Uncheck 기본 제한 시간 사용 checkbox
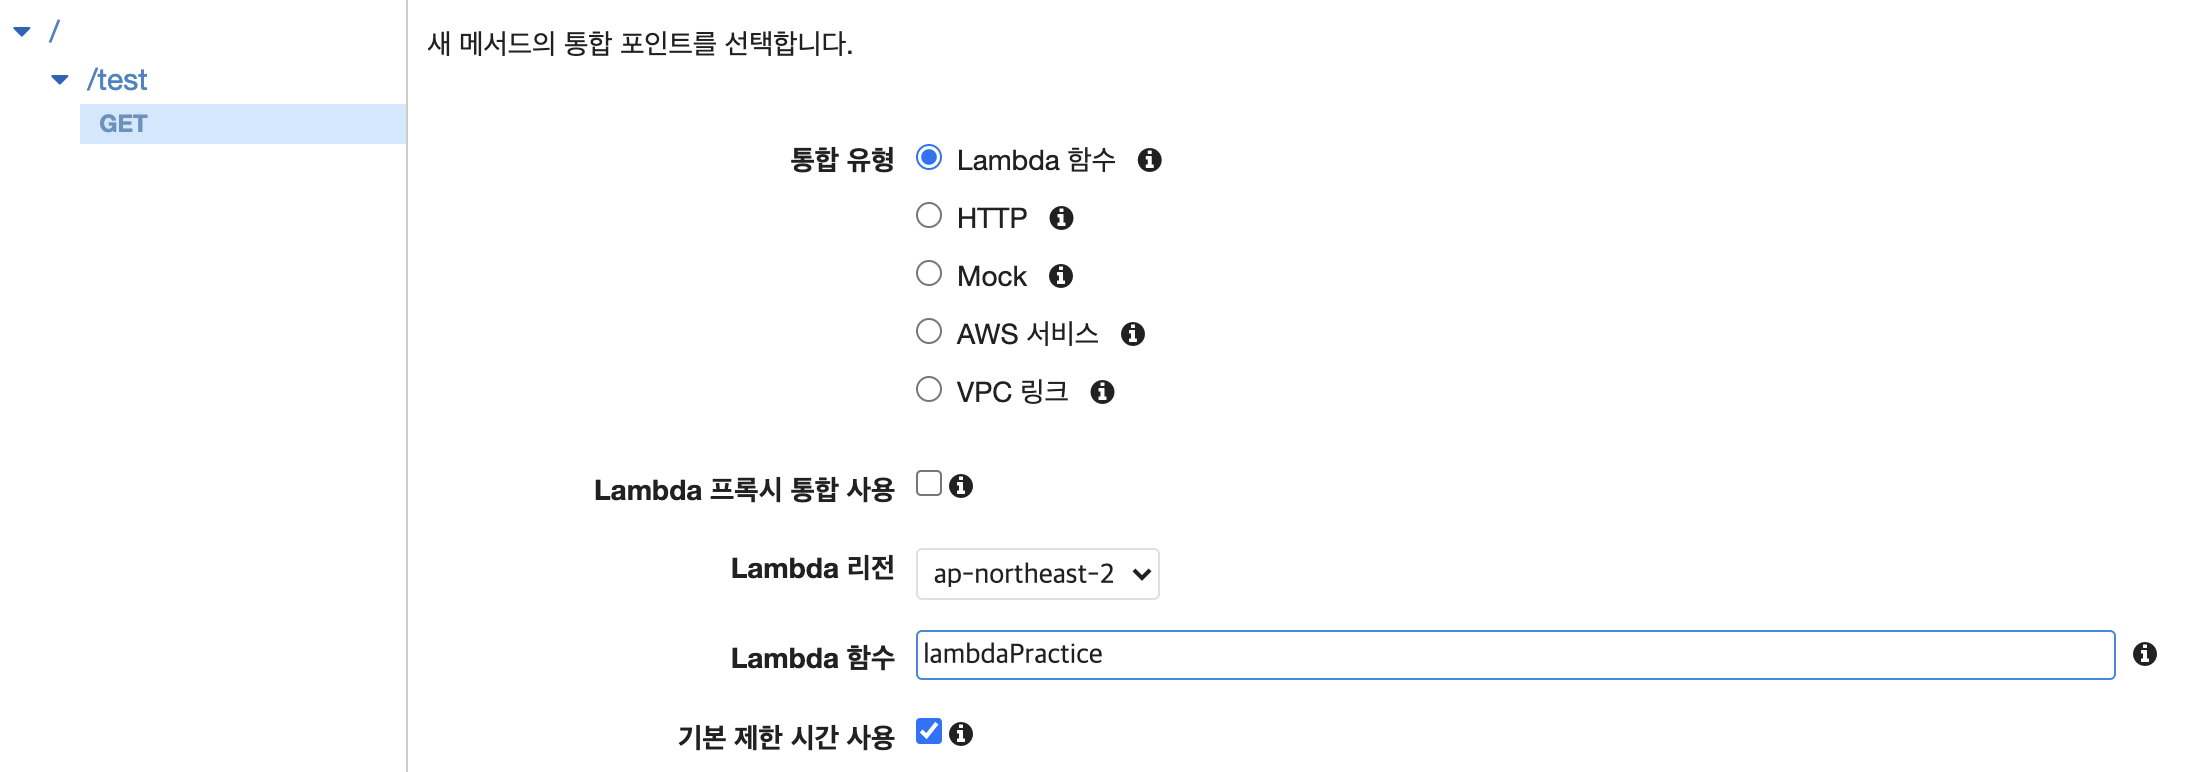Image resolution: width=2194 pixels, height=772 pixels. (x=929, y=732)
